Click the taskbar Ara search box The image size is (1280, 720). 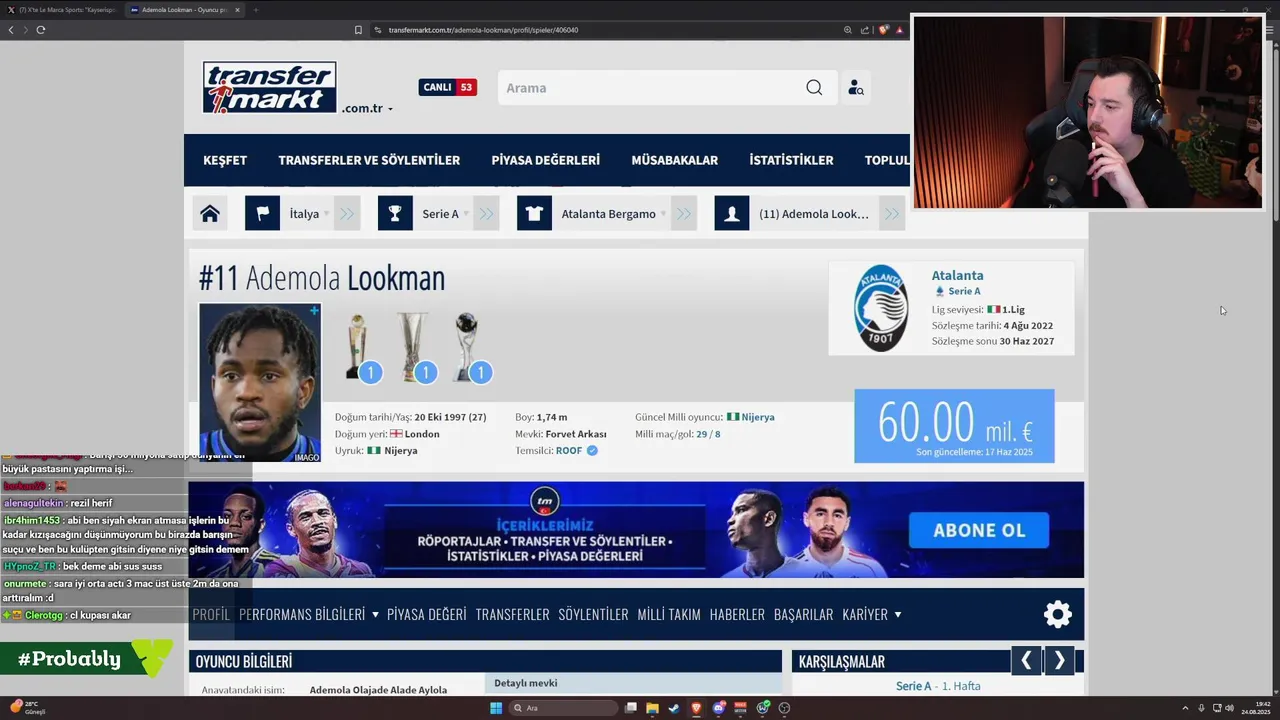tap(563, 708)
